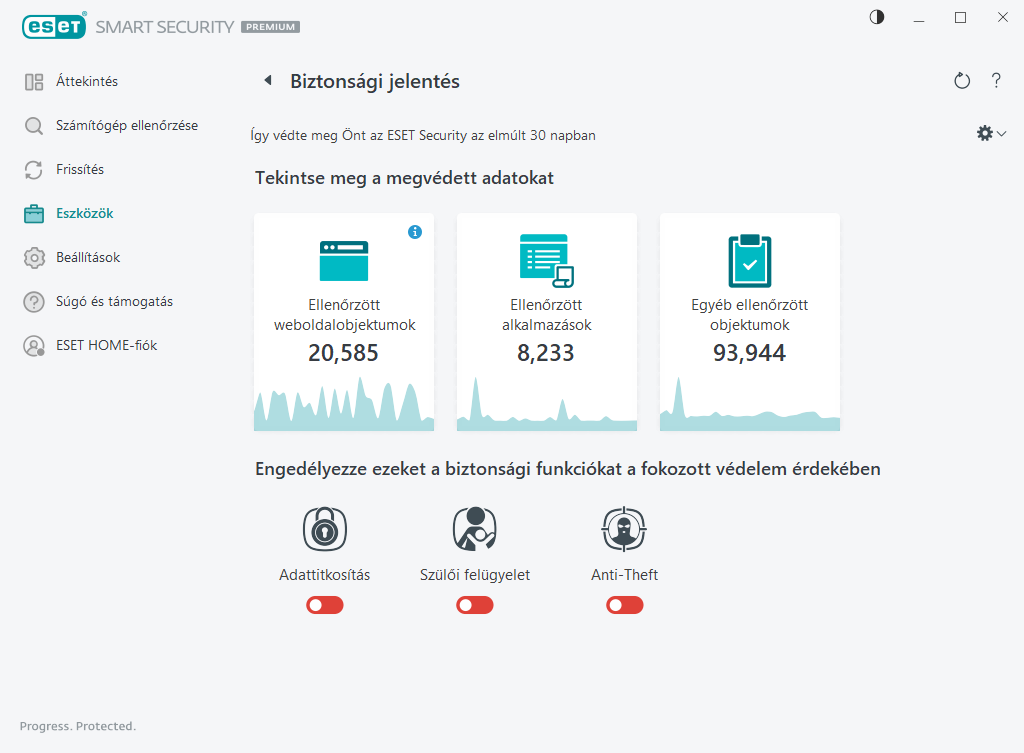Expand the gear settings dropdown

991,133
